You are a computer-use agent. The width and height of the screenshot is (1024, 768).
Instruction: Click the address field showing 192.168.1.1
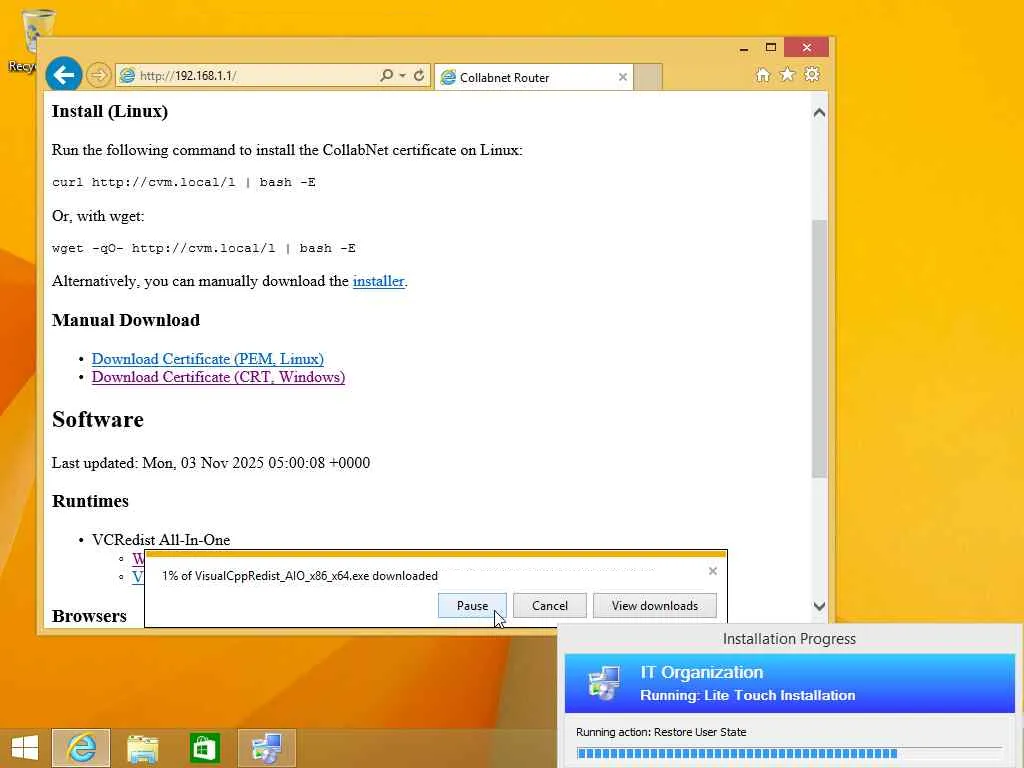(247, 76)
